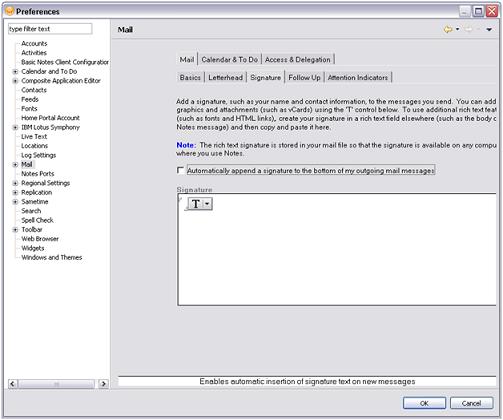This screenshot has width=503, height=420.
Task: Open the Access & Delegation tab
Action: click(x=298, y=60)
